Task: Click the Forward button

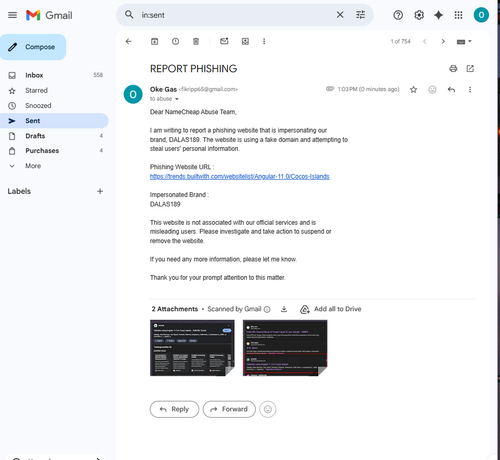Action: point(229,409)
